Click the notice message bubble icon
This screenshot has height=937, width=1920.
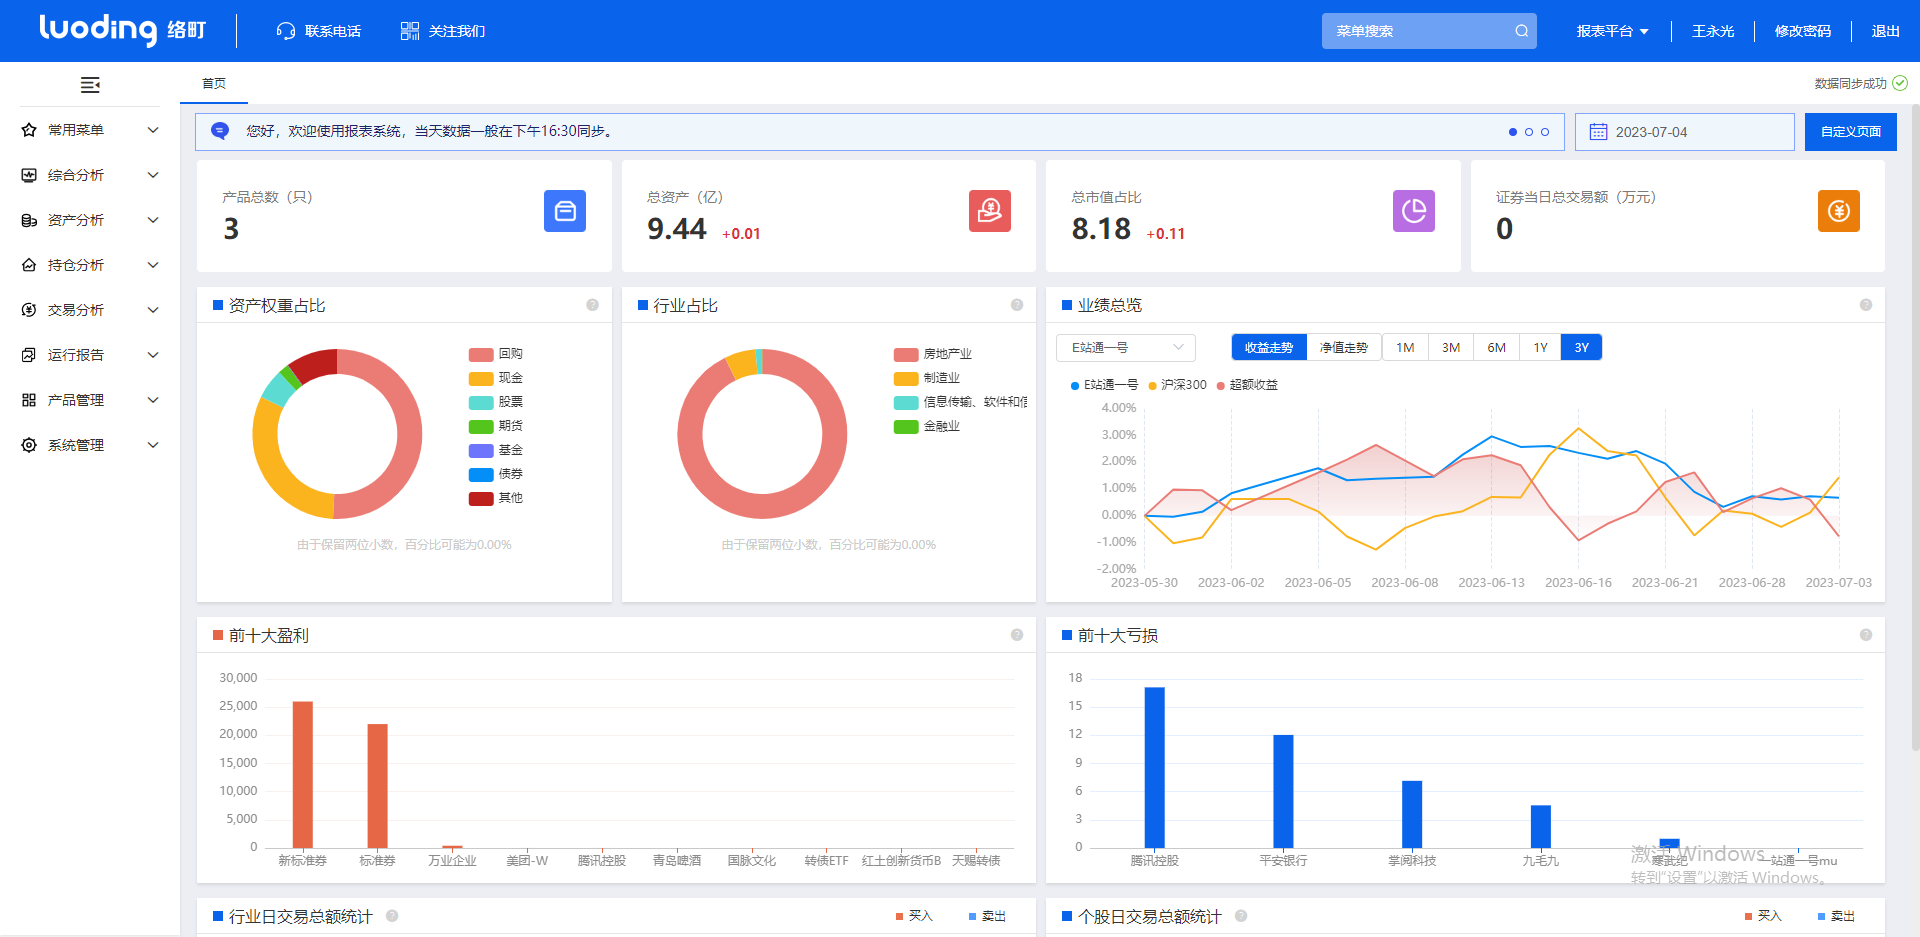[x=220, y=131]
